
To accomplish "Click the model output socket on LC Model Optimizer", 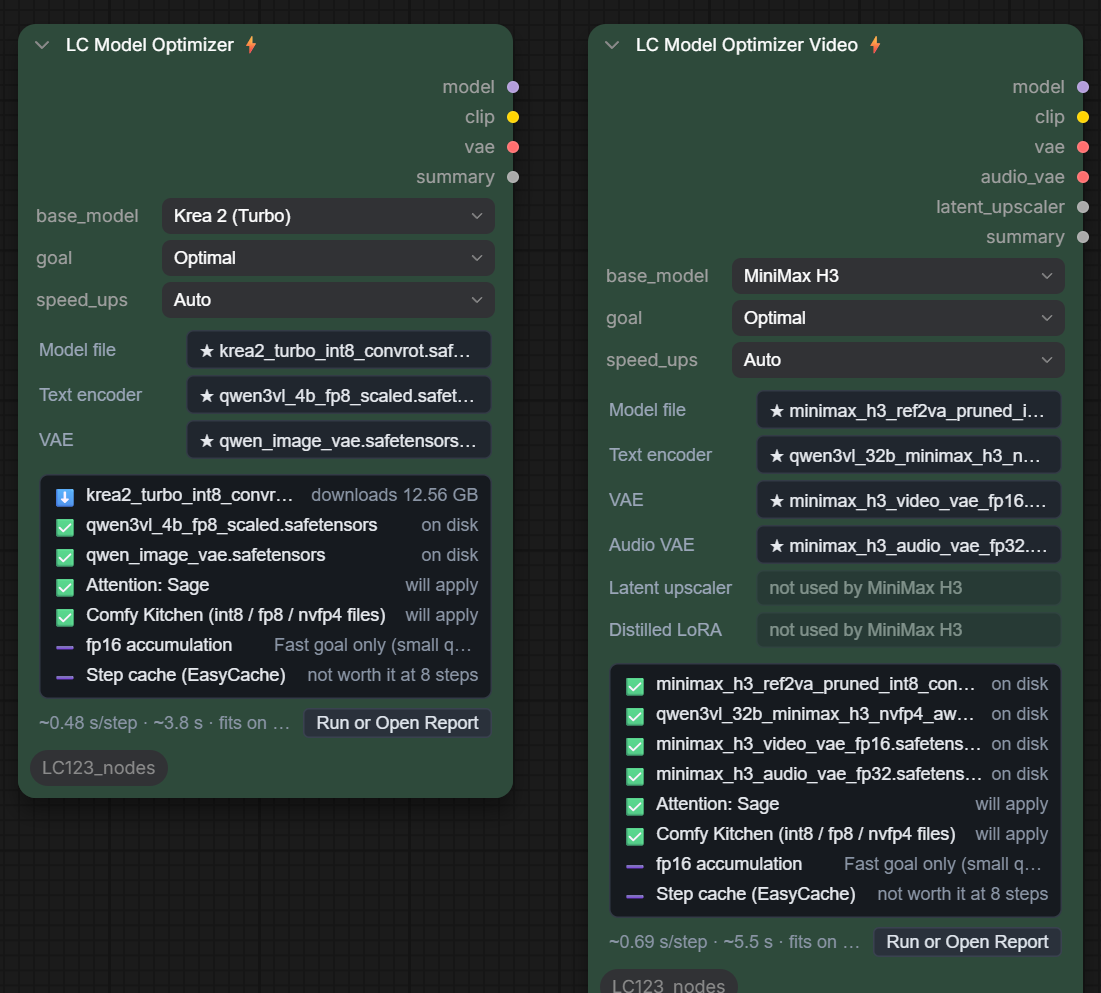I will (513, 87).
